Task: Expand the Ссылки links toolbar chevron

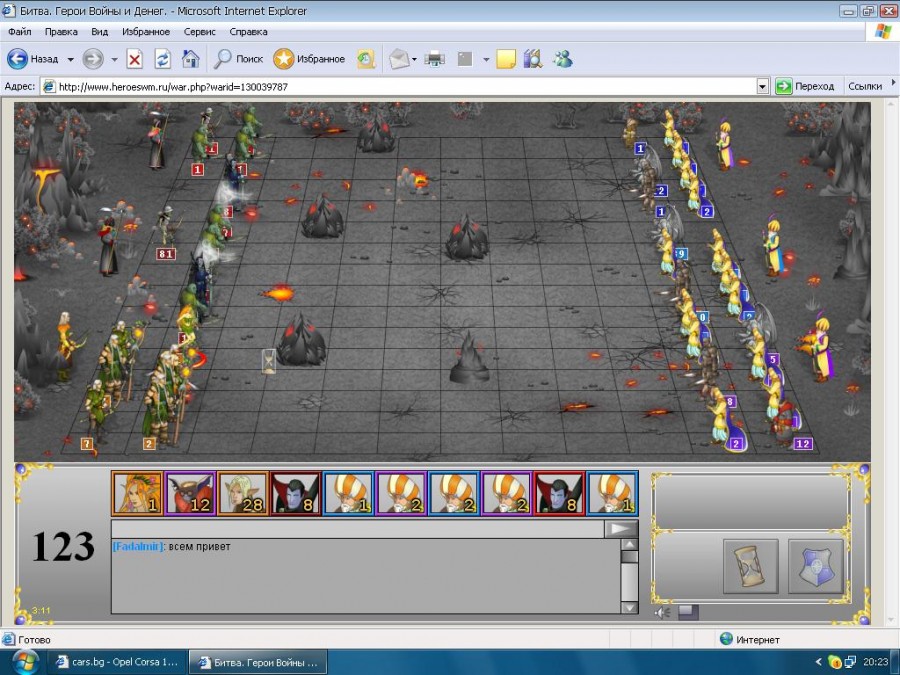Action: pyautogui.click(x=893, y=83)
